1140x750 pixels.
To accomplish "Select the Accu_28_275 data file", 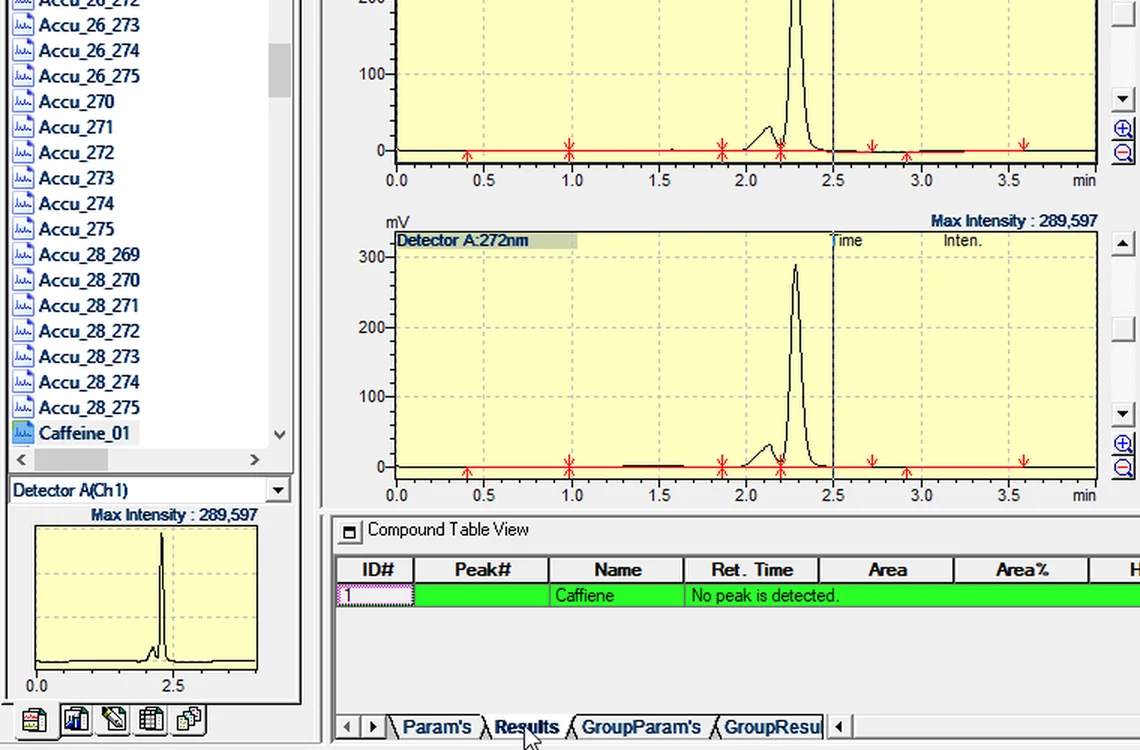I will point(89,407).
